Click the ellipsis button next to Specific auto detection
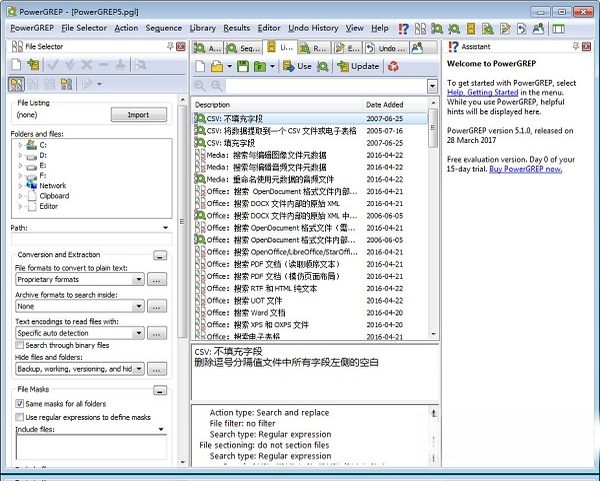This screenshot has height=481, width=600. [x=157, y=333]
